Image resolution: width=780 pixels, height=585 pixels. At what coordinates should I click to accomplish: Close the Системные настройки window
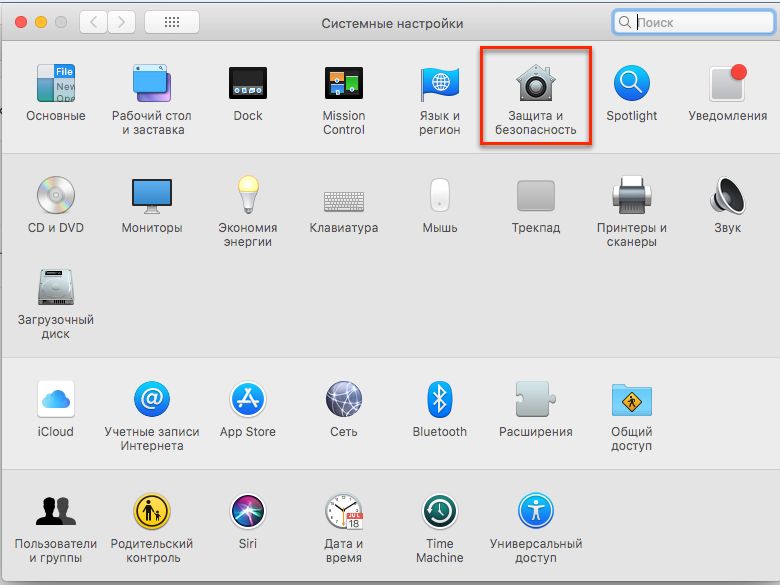[x=21, y=22]
